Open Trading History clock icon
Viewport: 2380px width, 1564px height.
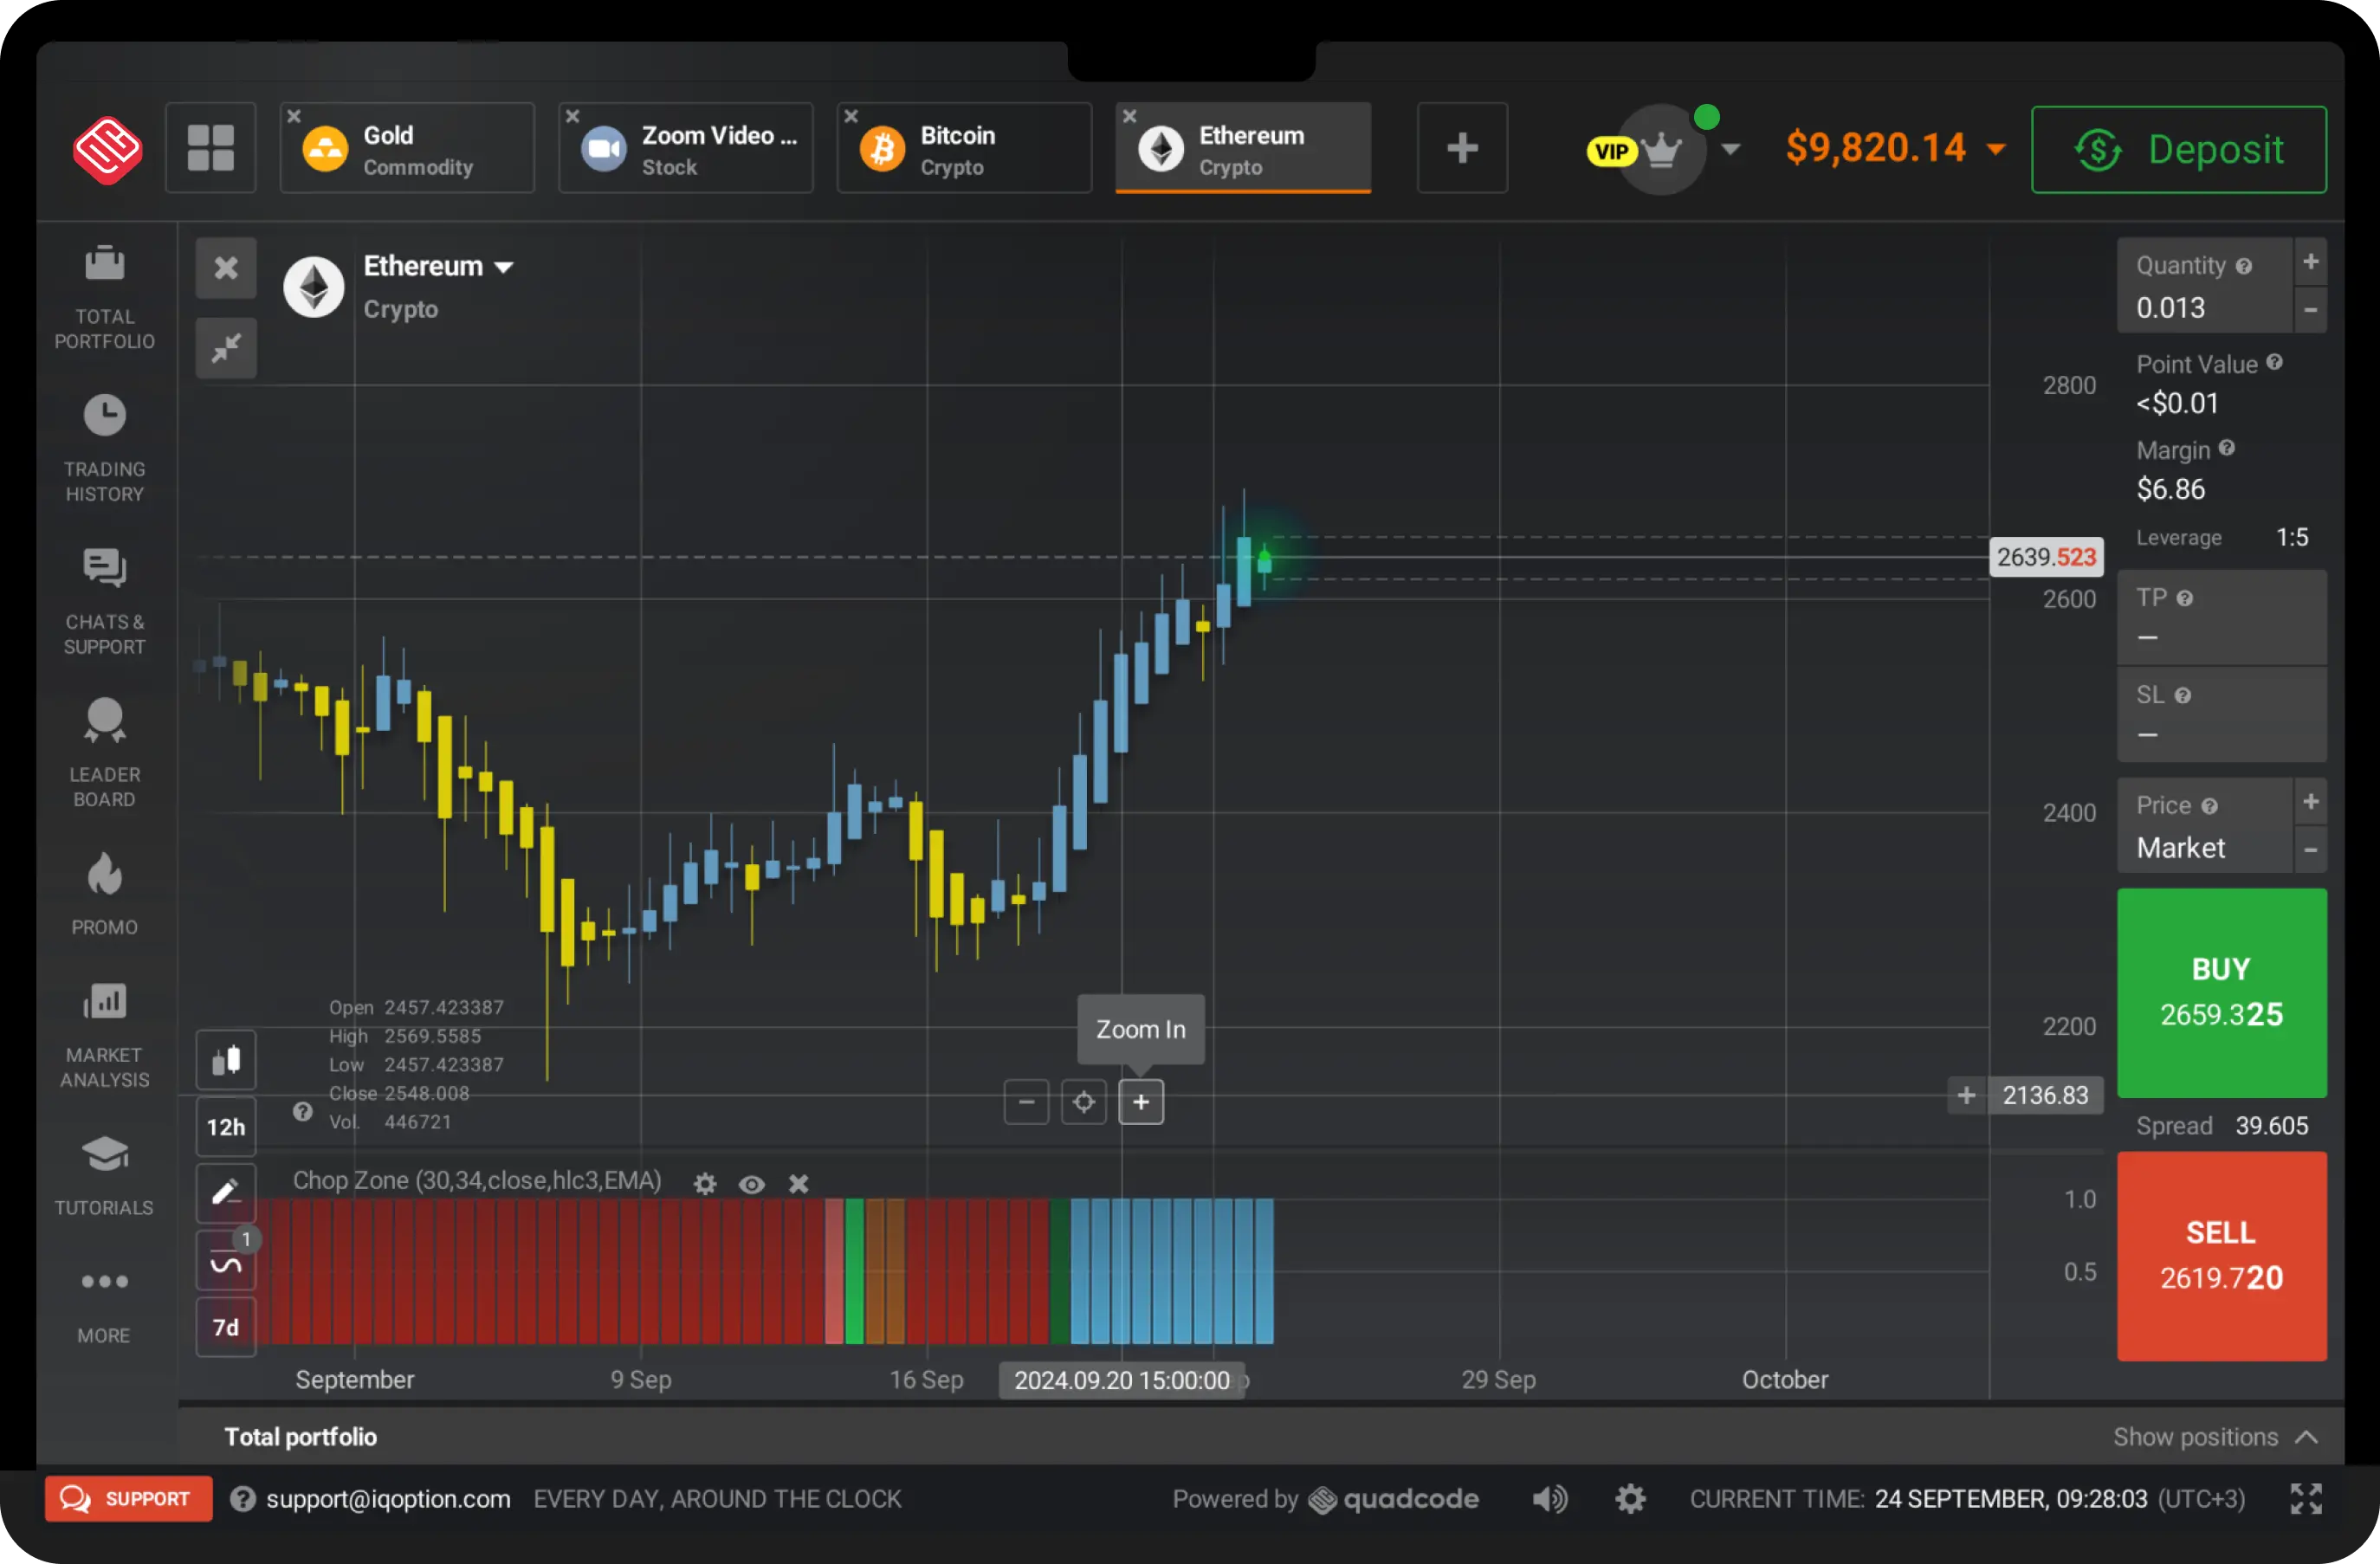tap(104, 415)
